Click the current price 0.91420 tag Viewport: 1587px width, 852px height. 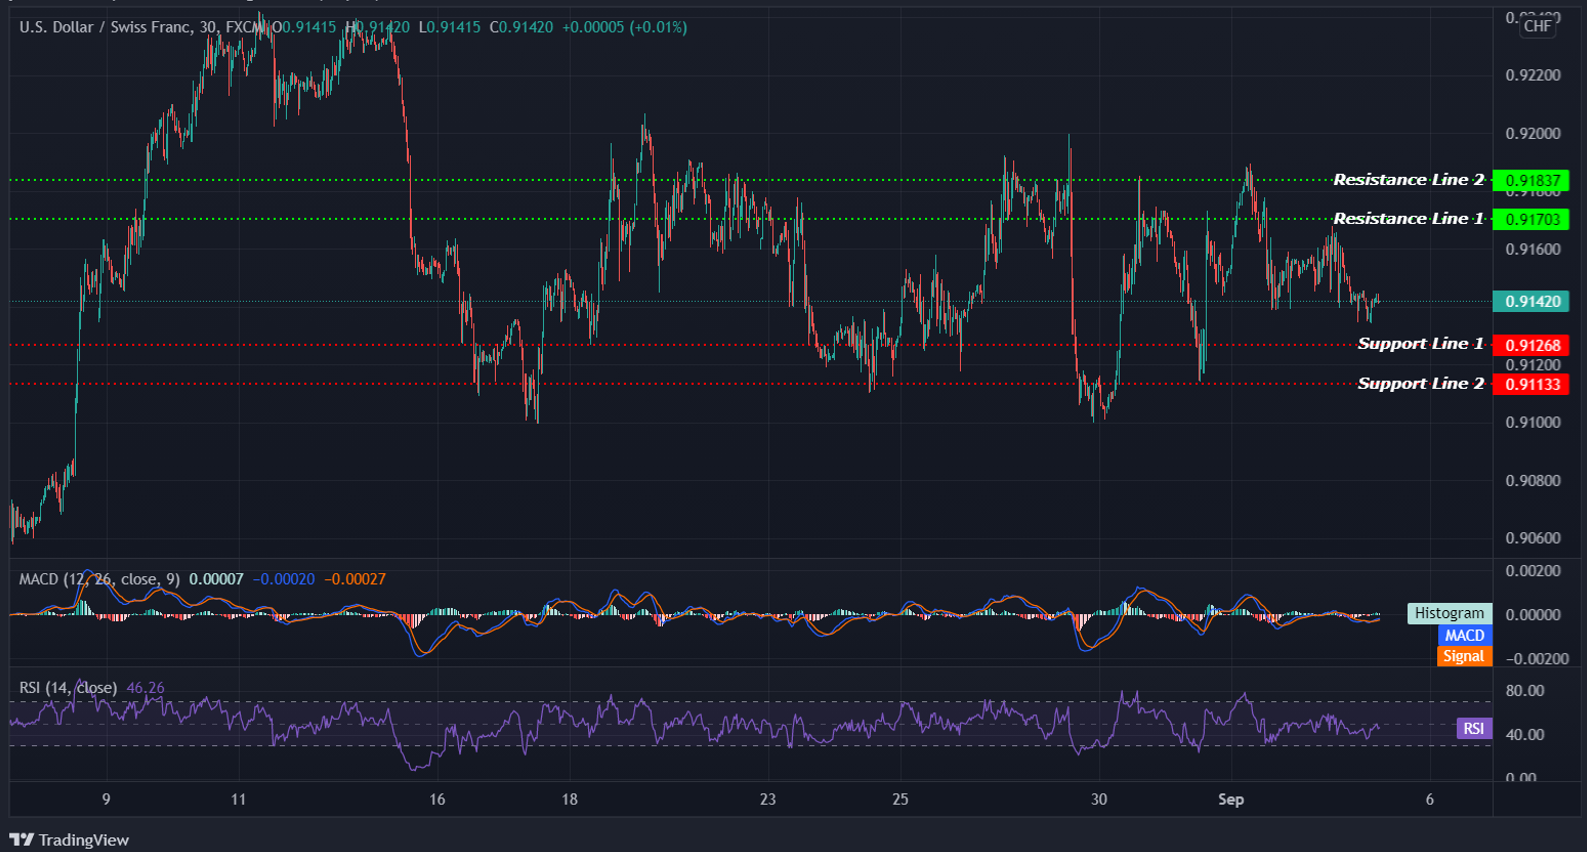pos(1531,301)
